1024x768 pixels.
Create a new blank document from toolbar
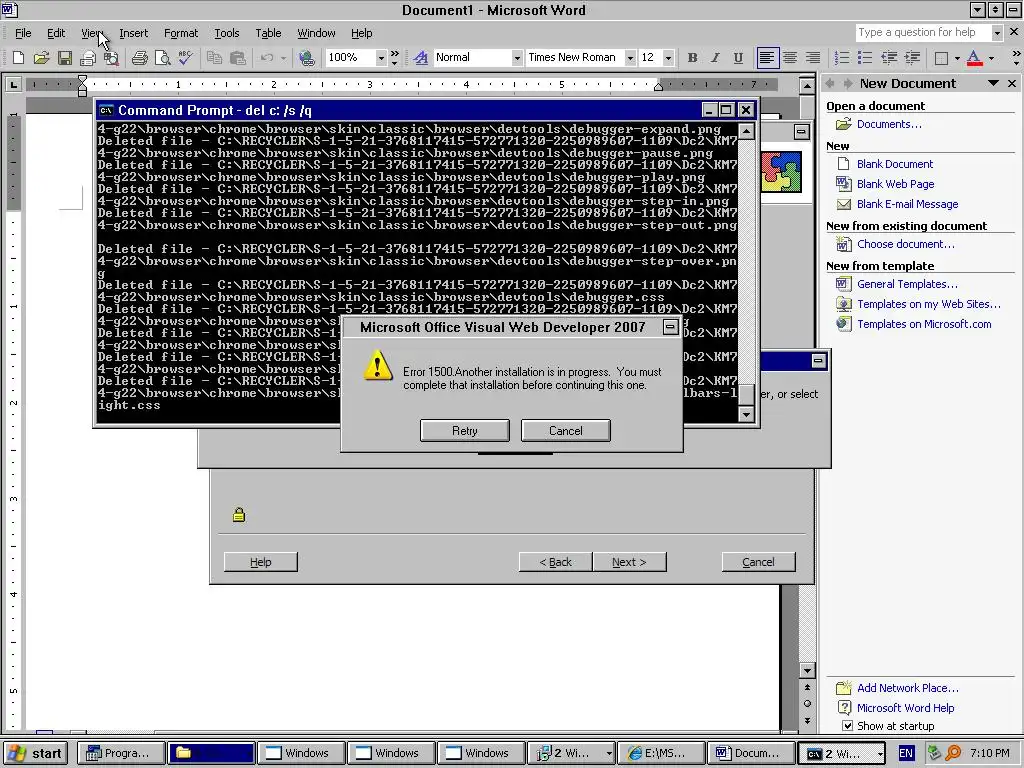18,57
